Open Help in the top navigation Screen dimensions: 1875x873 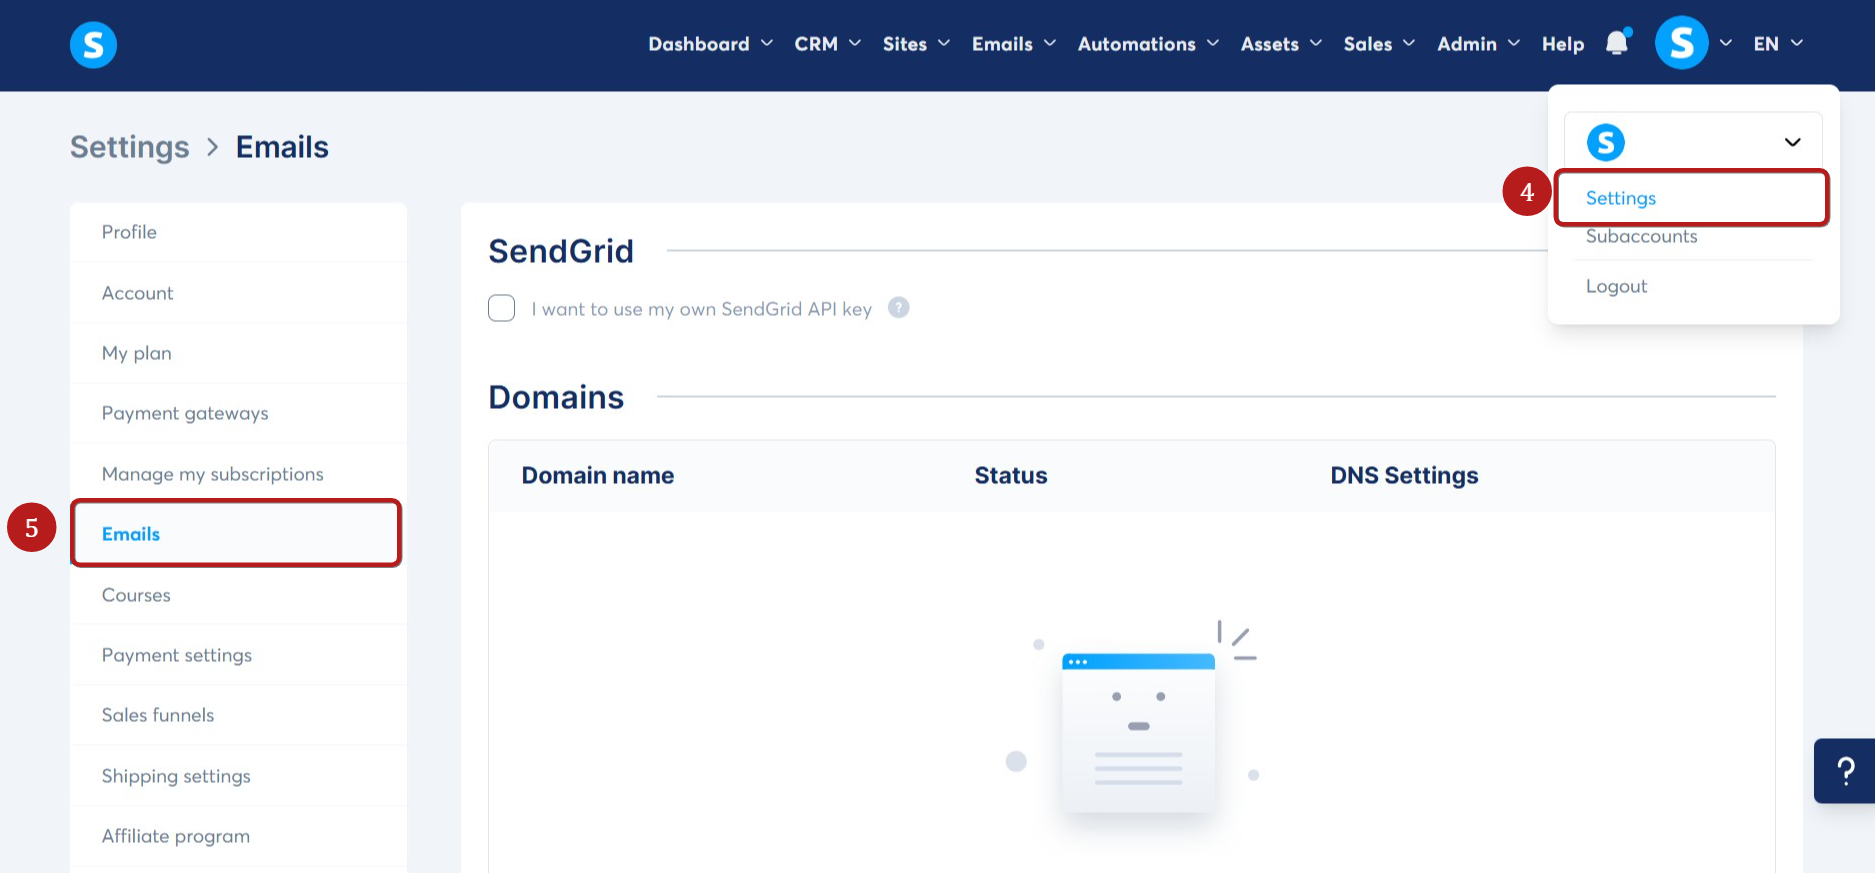(x=1563, y=44)
